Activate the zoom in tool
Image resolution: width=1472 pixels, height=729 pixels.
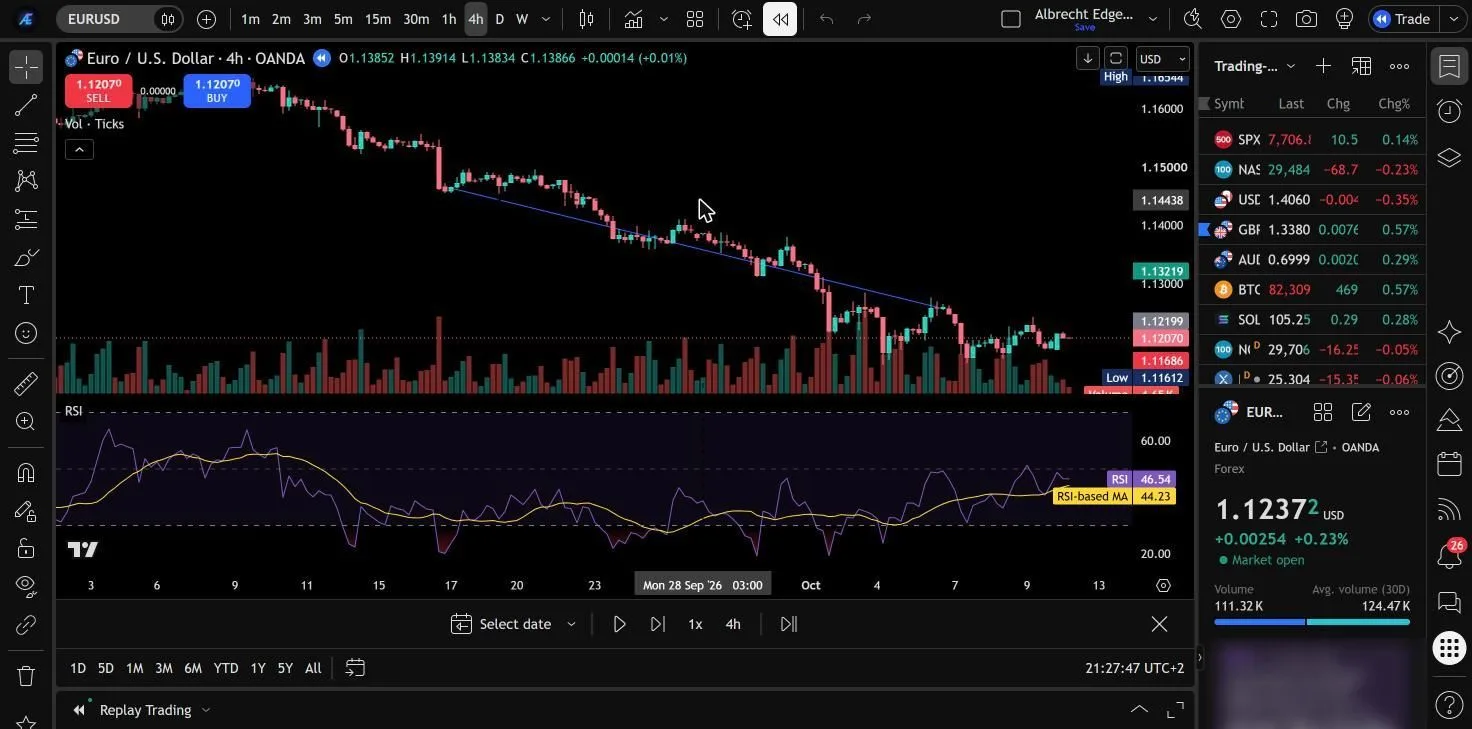[x=26, y=422]
